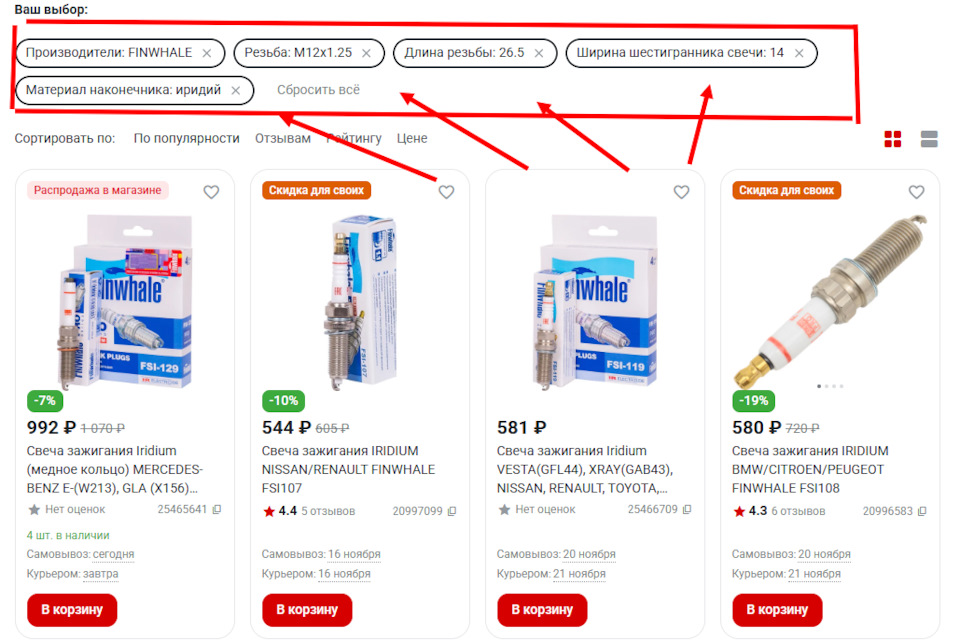Sort by По популярности
Viewport: 960px width, 641px height.
click(x=187, y=138)
